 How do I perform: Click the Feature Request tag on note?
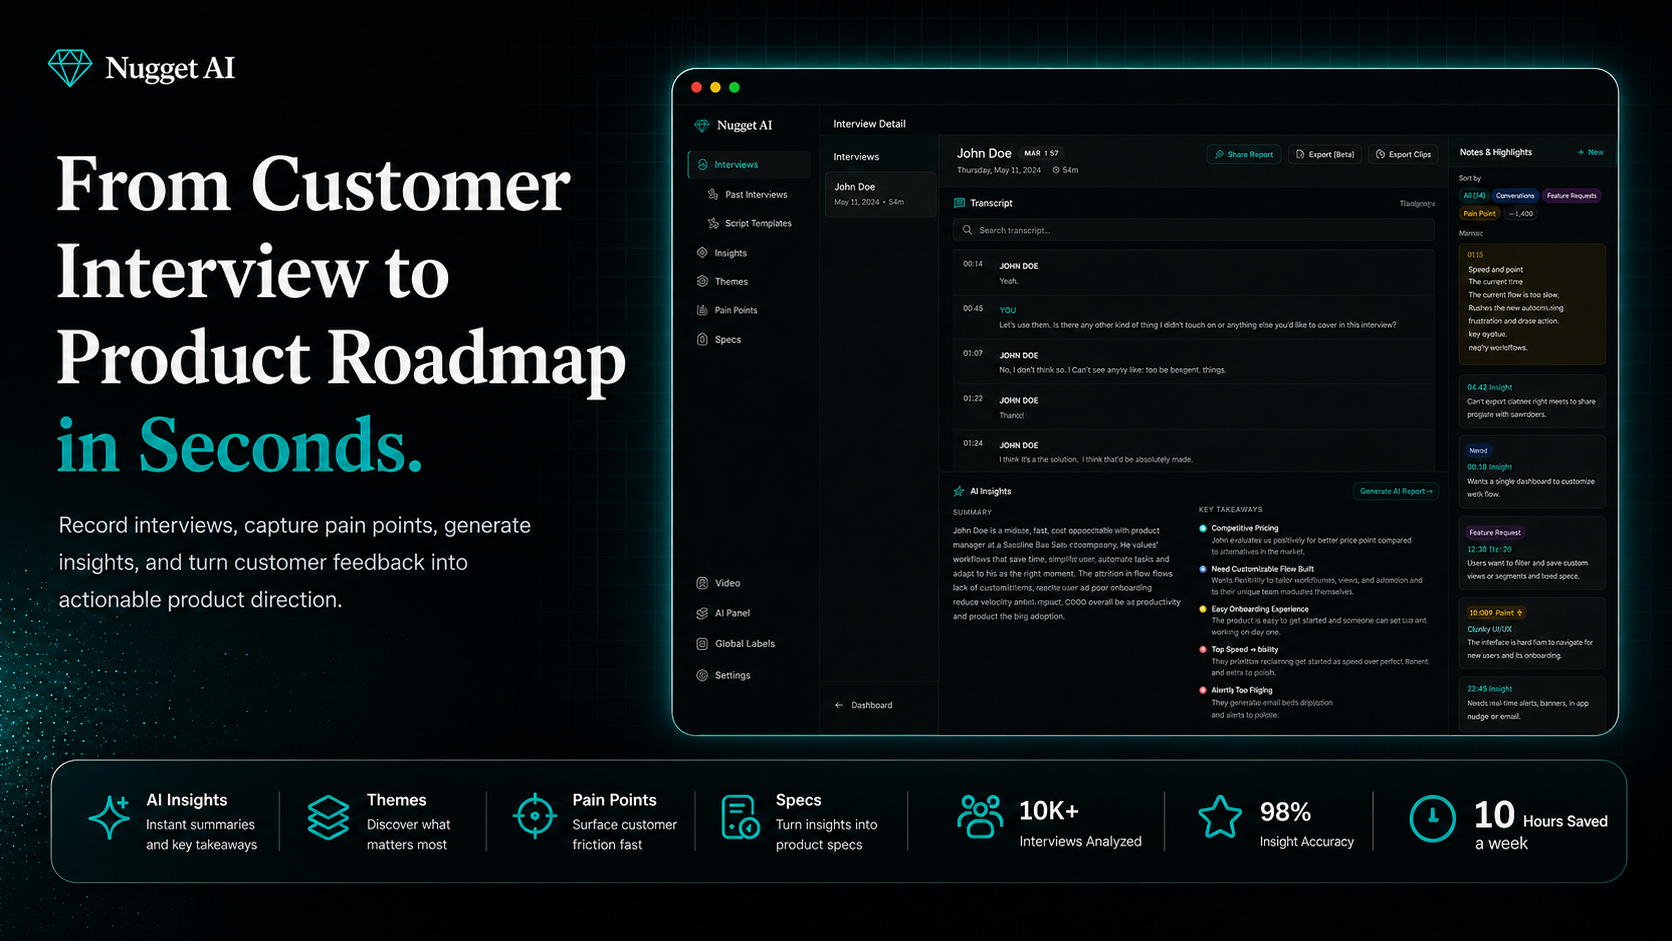point(1494,533)
